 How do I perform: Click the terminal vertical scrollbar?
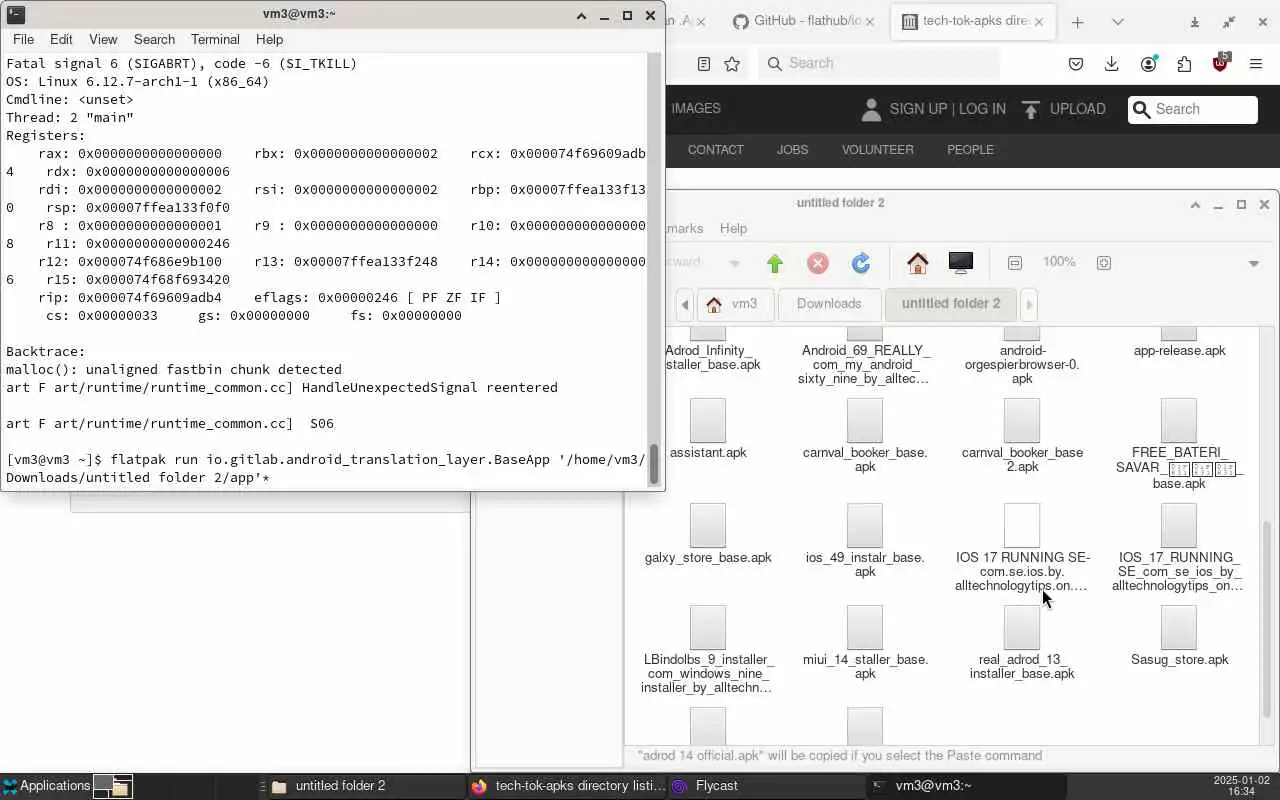coord(656,463)
